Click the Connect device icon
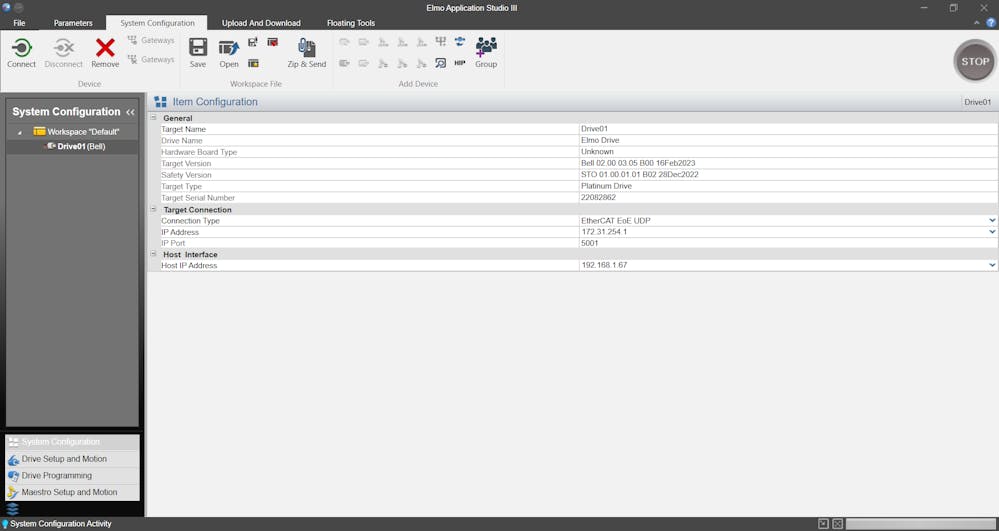999x531 pixels. (21, 49)
